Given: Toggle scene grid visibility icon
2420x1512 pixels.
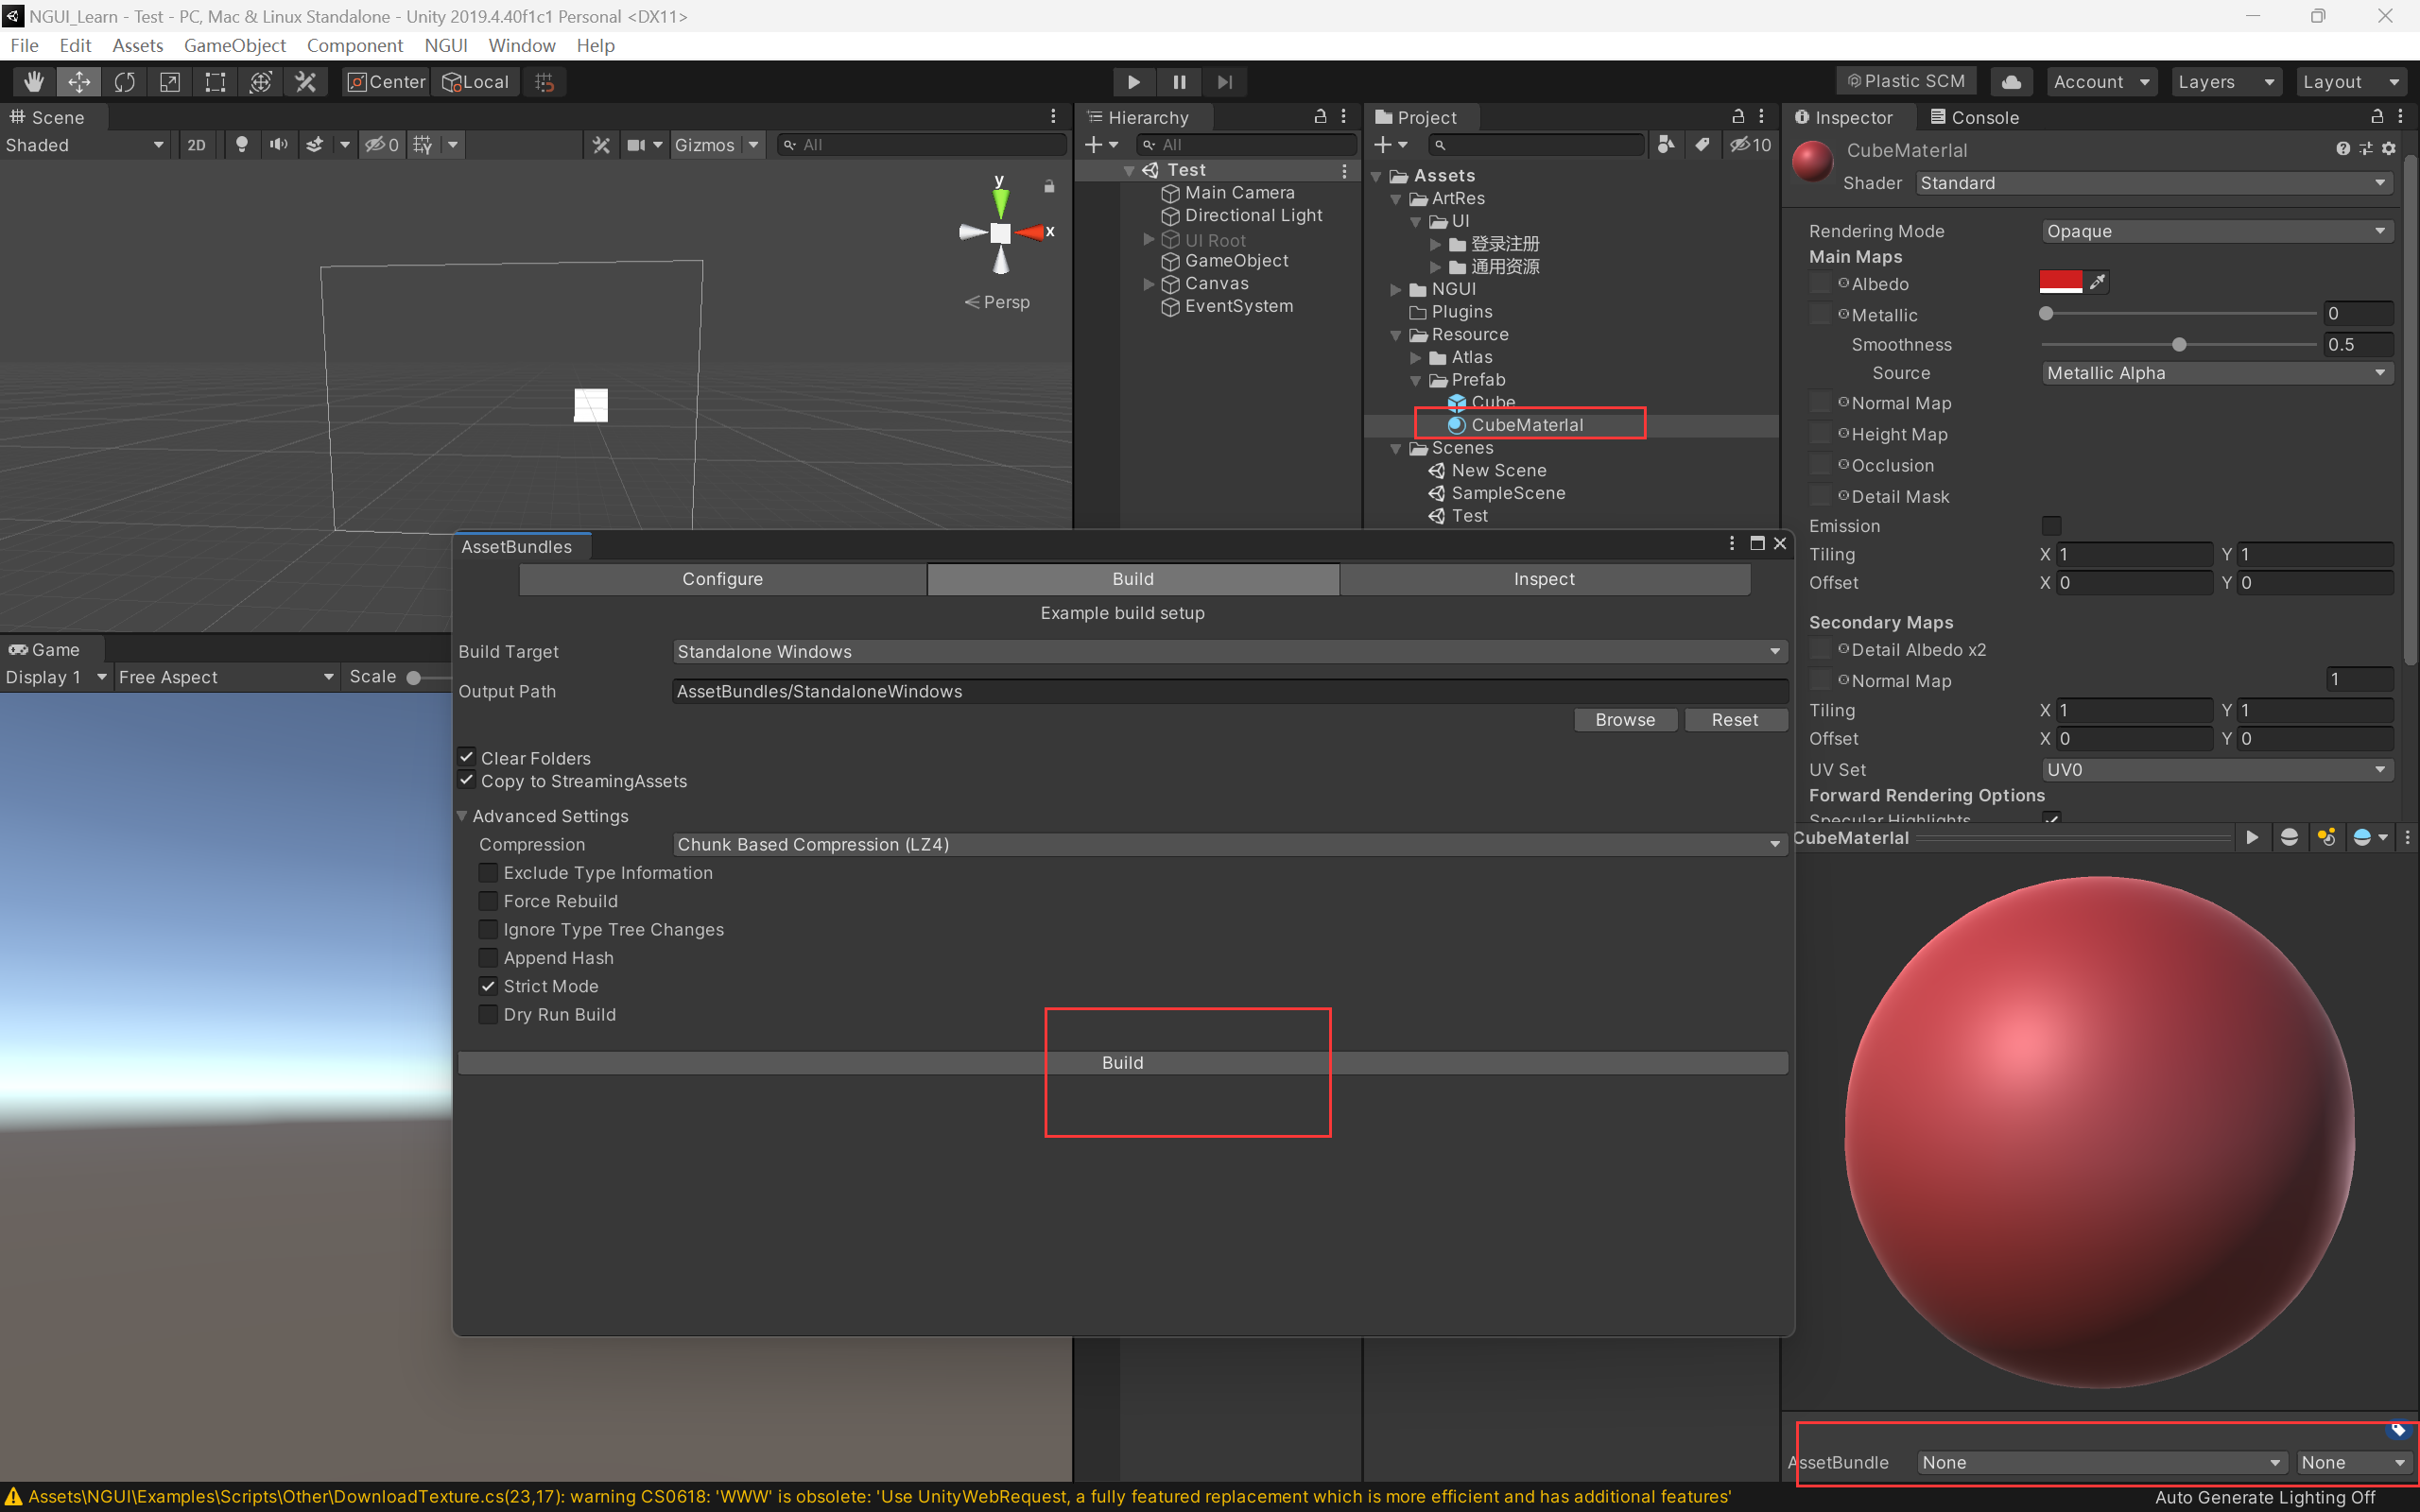Looking at the screenshot, I should point(423,145).
